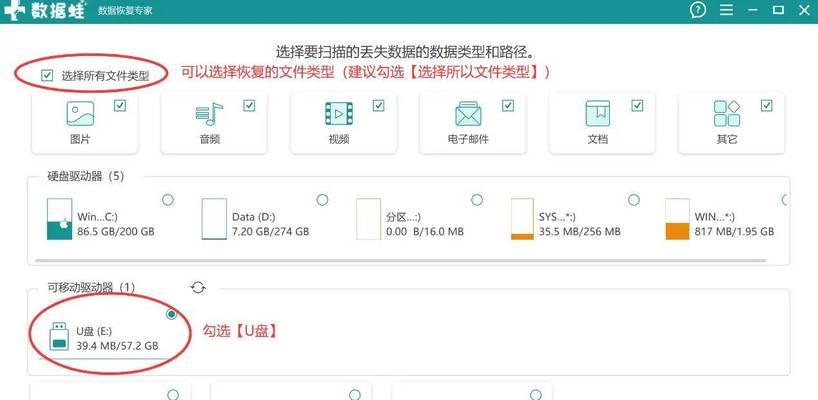Screen dimensions: 818x400
Task: Click the 分区 16.0 MB drive icon
Action: pos(368,219)
